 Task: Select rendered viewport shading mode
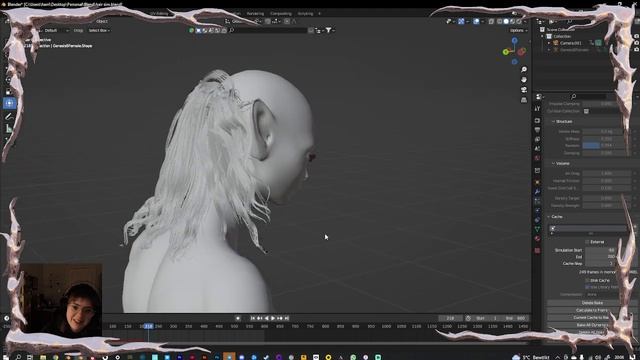point(519,21)
